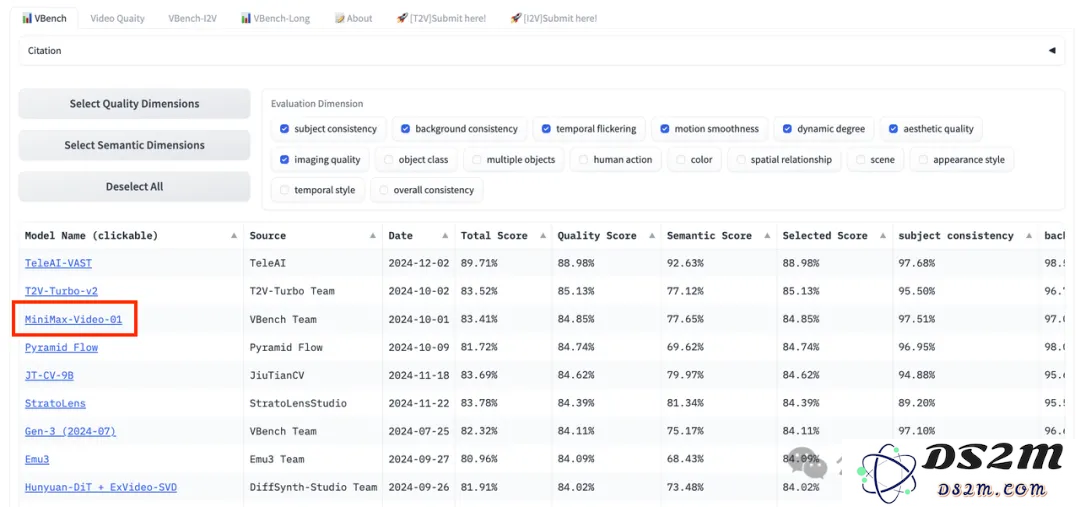The width and height of the screenshot is (1080, 507).
Task: Click the Deselect All button
Action: [134, 186]
